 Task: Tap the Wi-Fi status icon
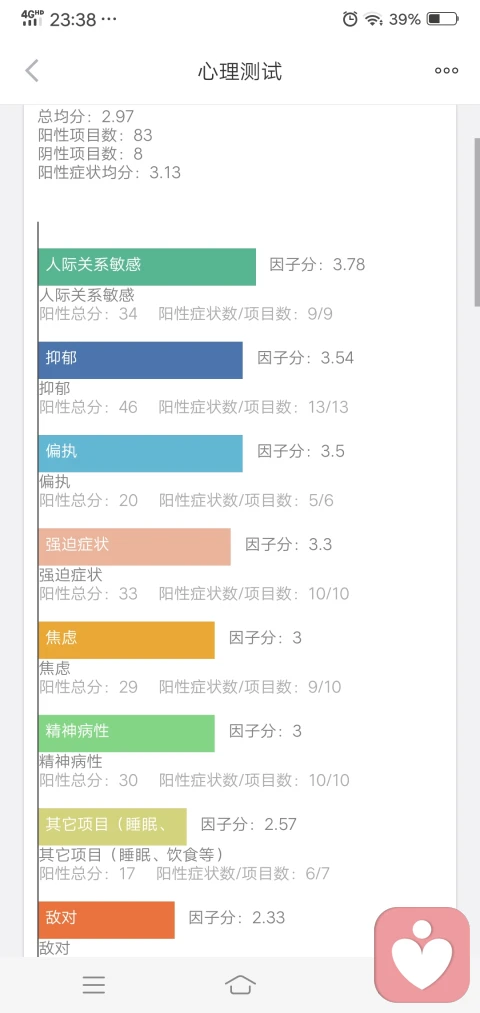373,19
